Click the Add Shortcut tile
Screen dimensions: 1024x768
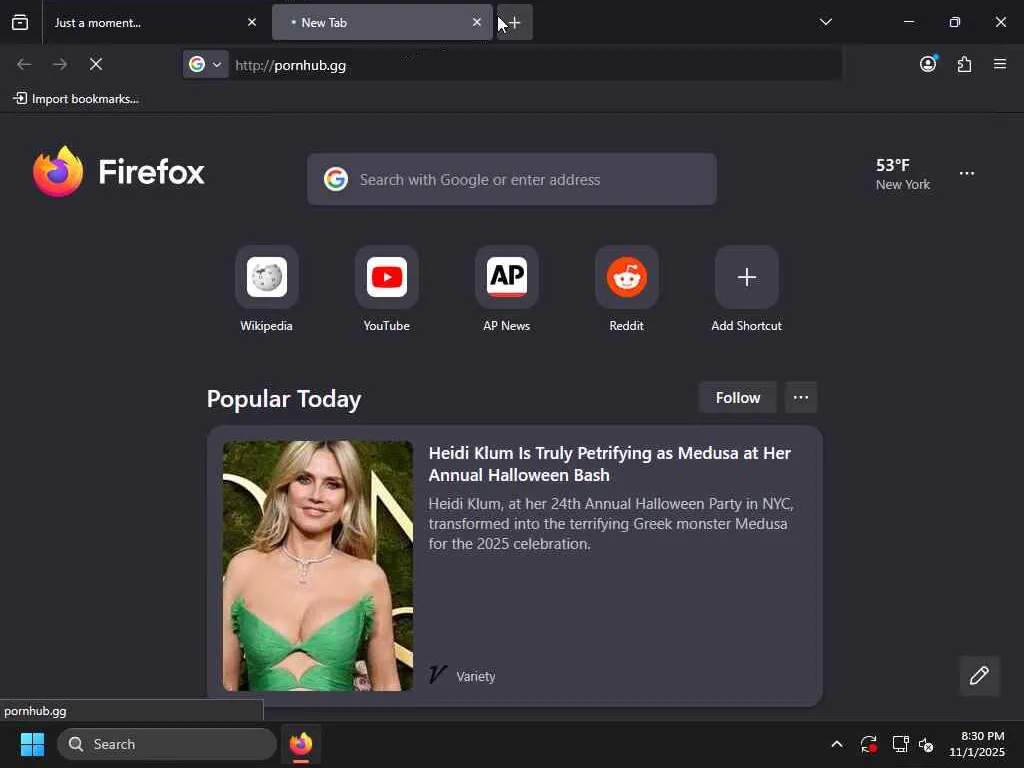(746, 289)
